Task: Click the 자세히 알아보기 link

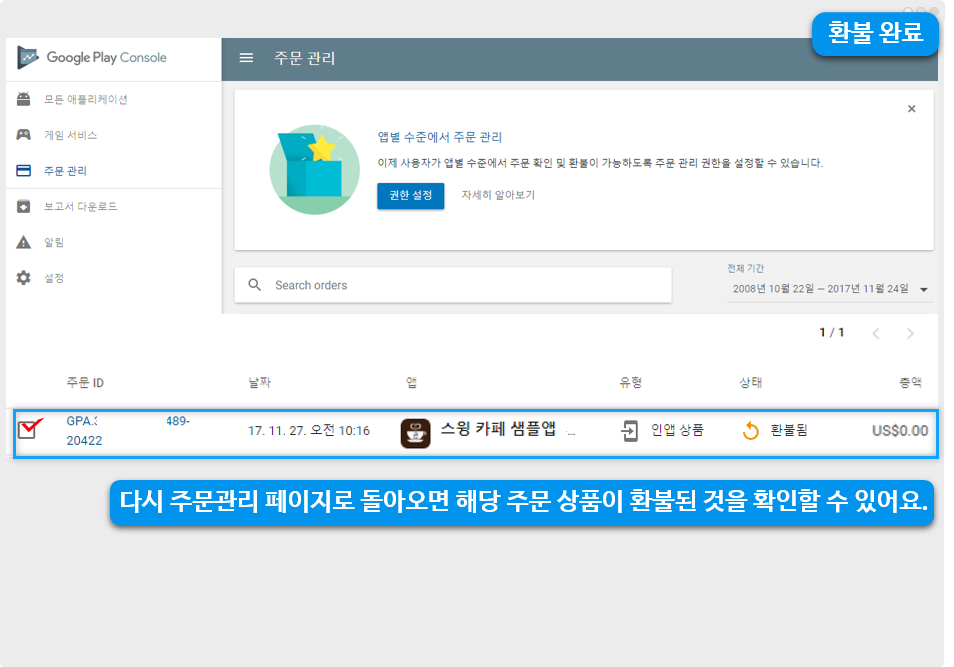Action: click(497, 195)
